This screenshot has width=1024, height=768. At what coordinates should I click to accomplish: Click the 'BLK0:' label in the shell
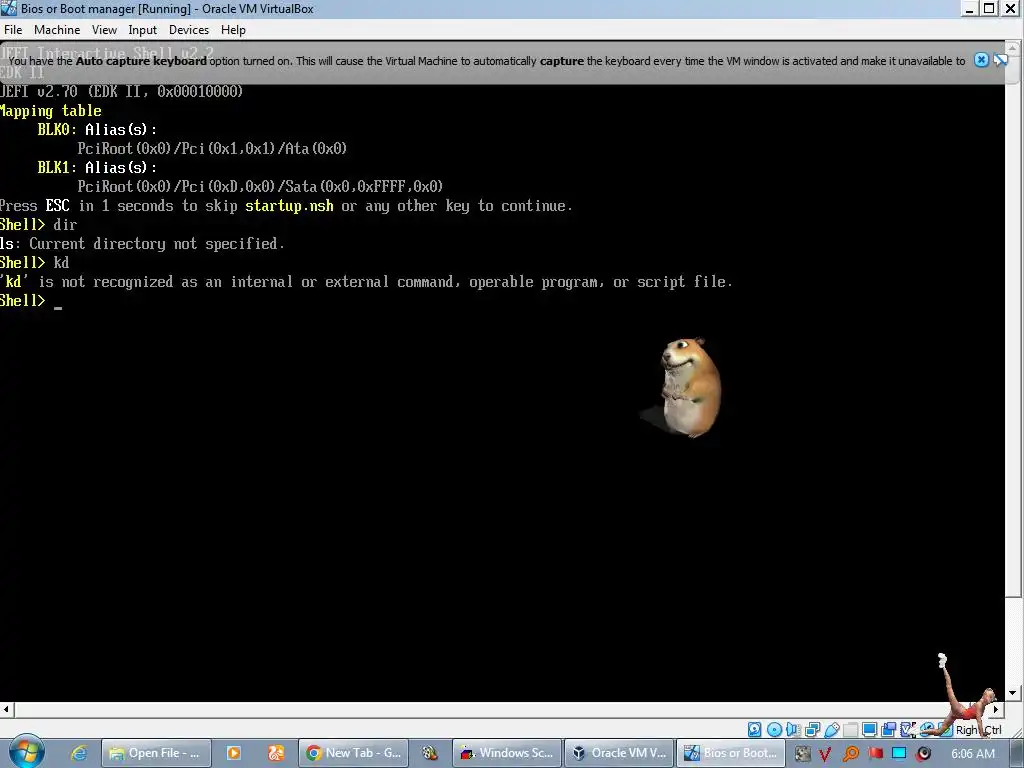(x=57, y=129)
